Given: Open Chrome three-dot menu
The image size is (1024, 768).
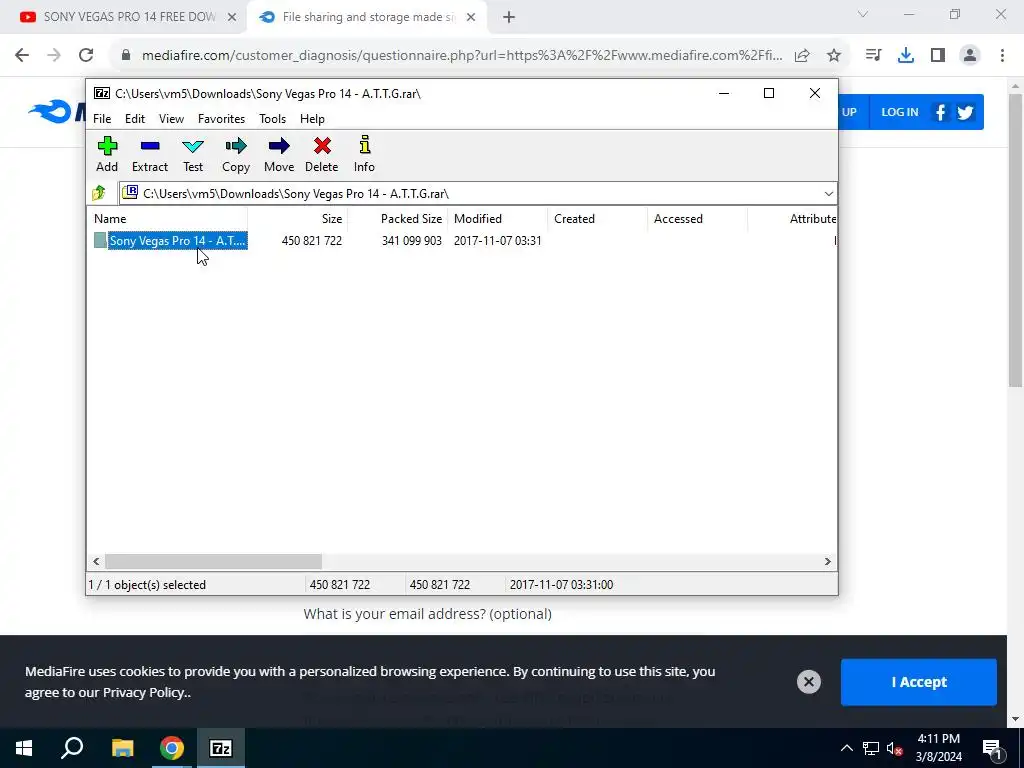Looking at the screenshot, I should [x=1002, y=56].
